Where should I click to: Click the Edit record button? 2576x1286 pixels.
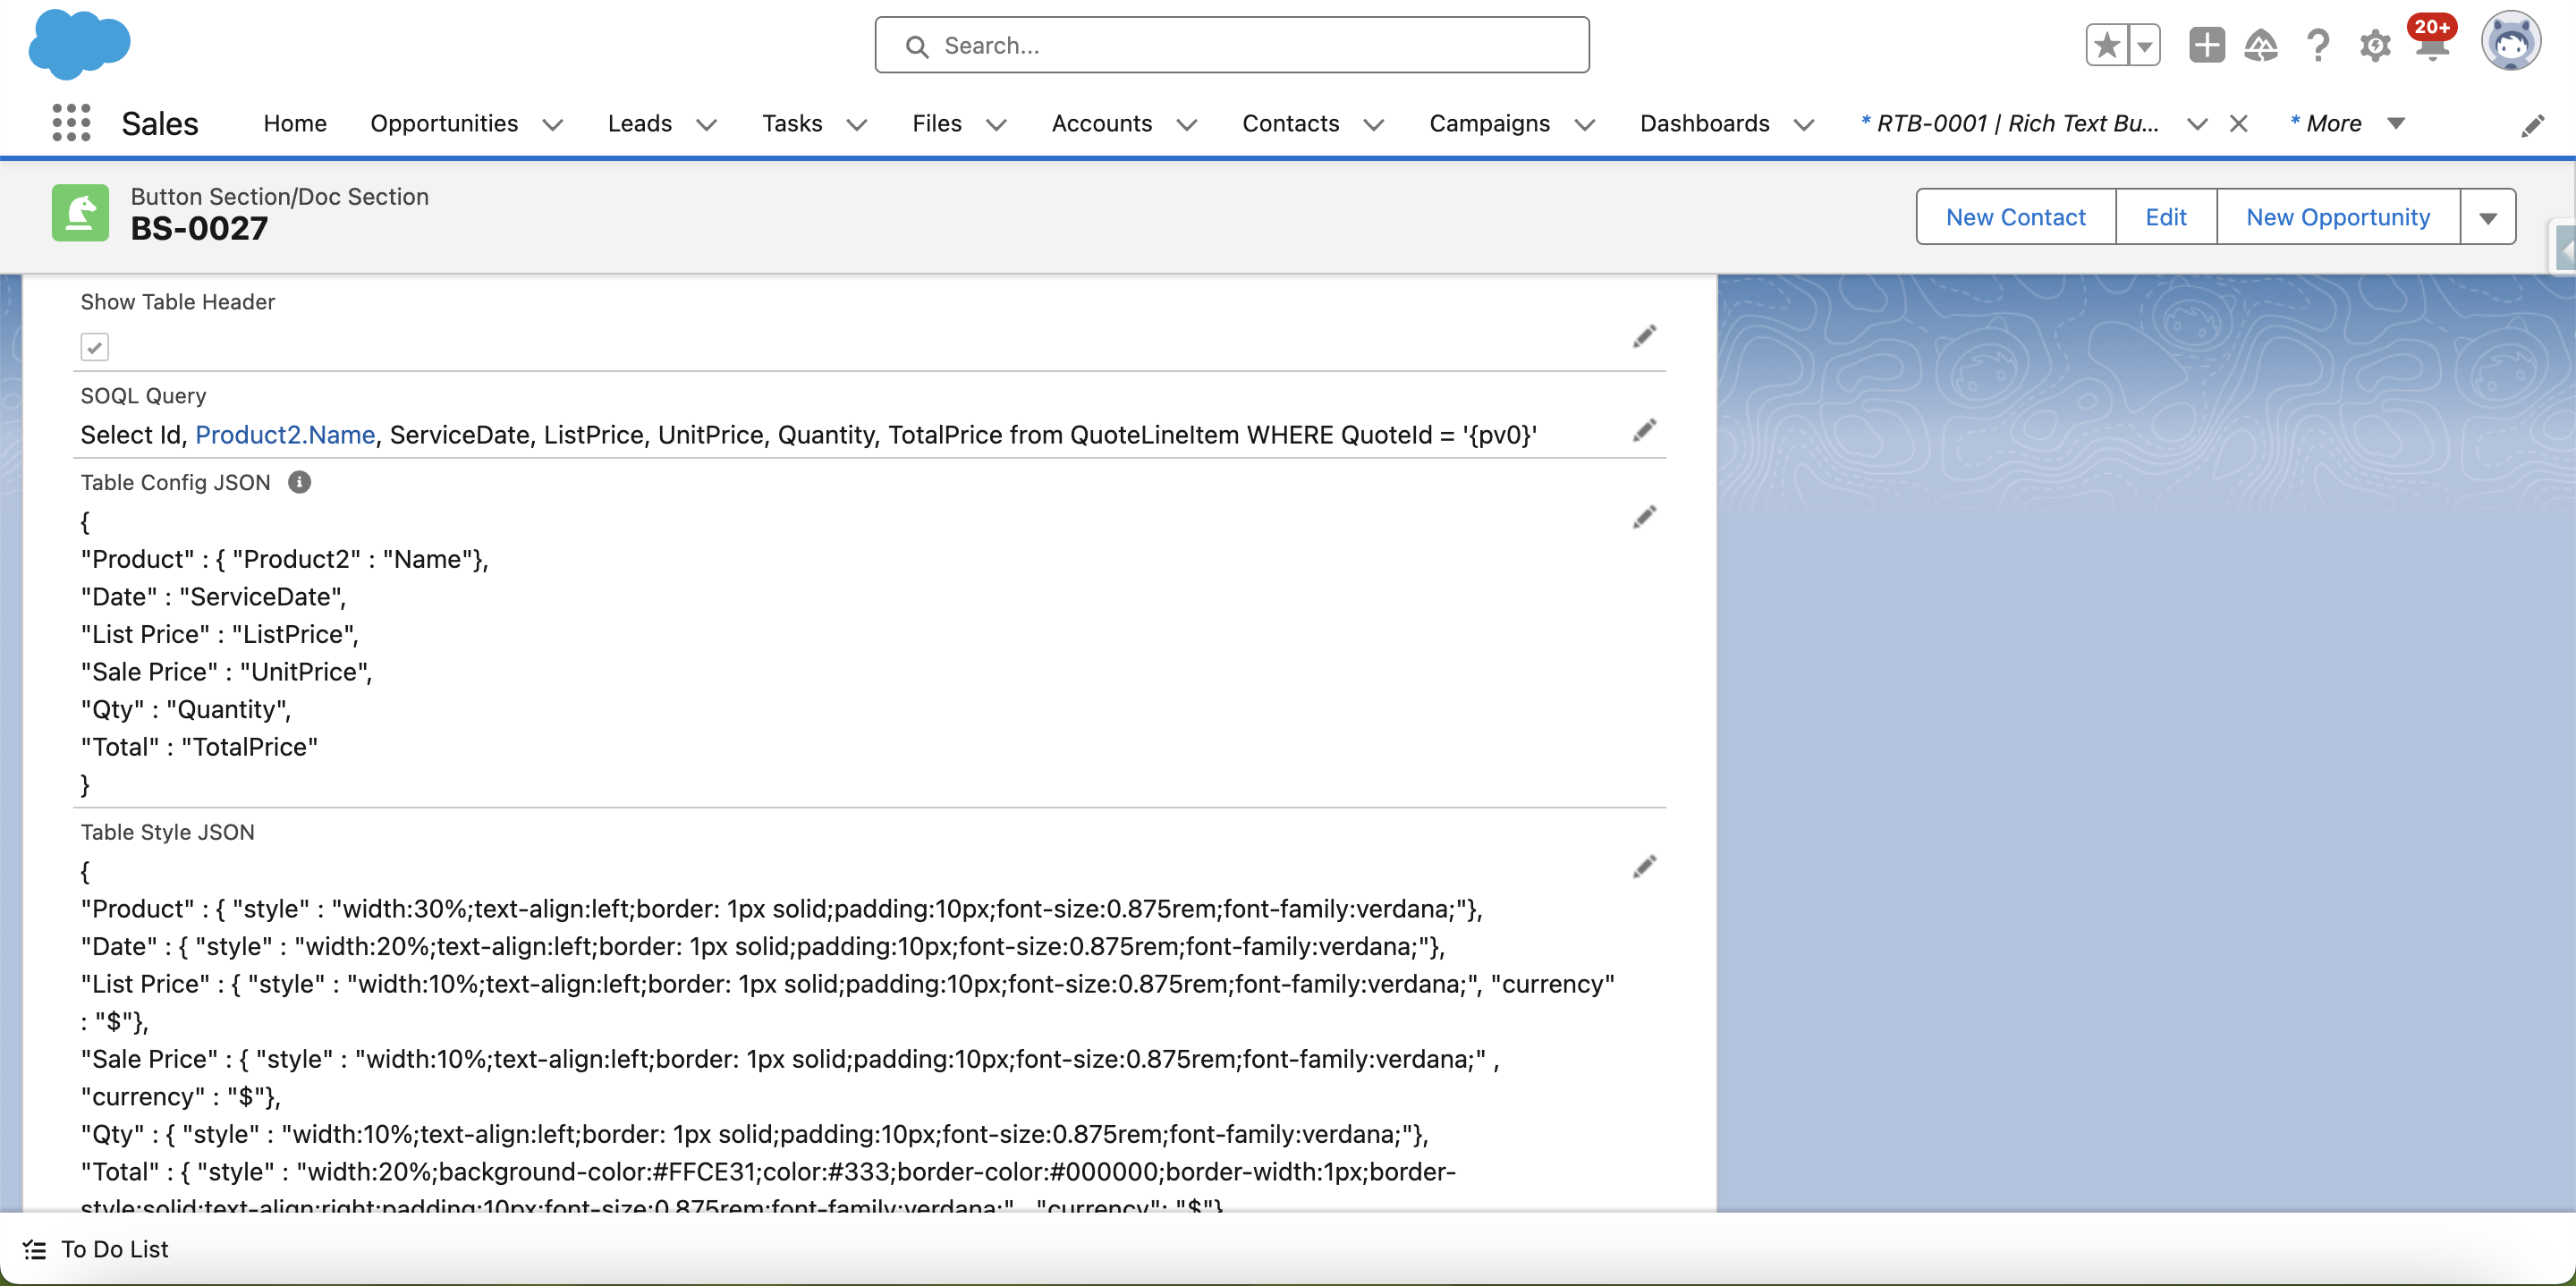coord(2165,217)
